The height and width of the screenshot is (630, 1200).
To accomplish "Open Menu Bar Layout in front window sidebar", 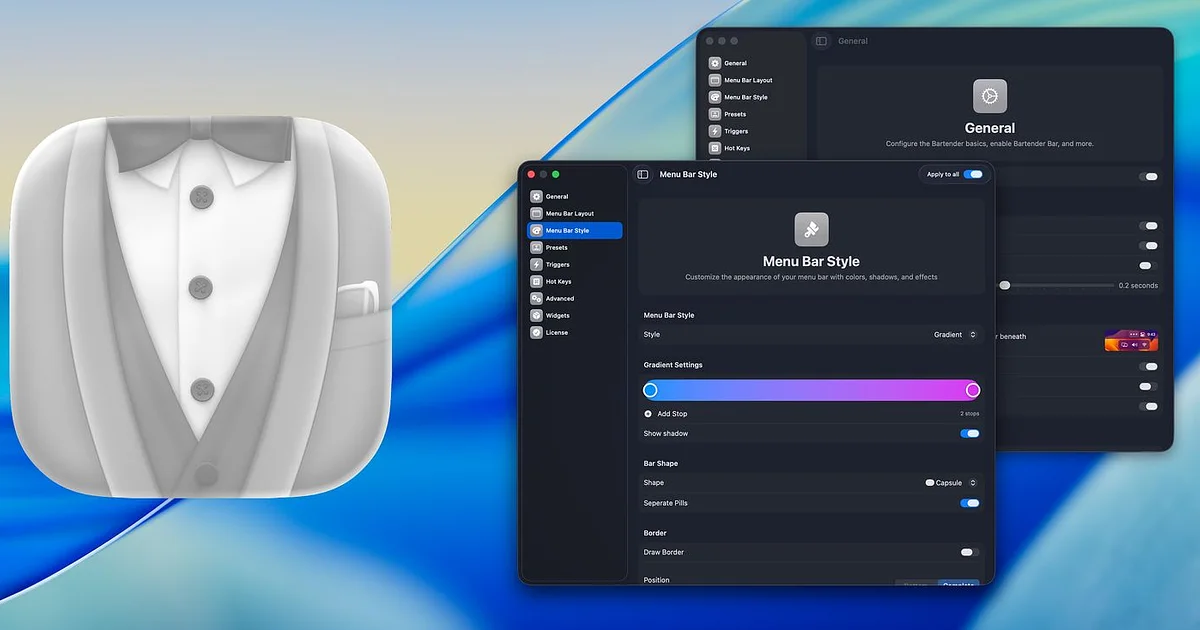I will coord(575,214).
